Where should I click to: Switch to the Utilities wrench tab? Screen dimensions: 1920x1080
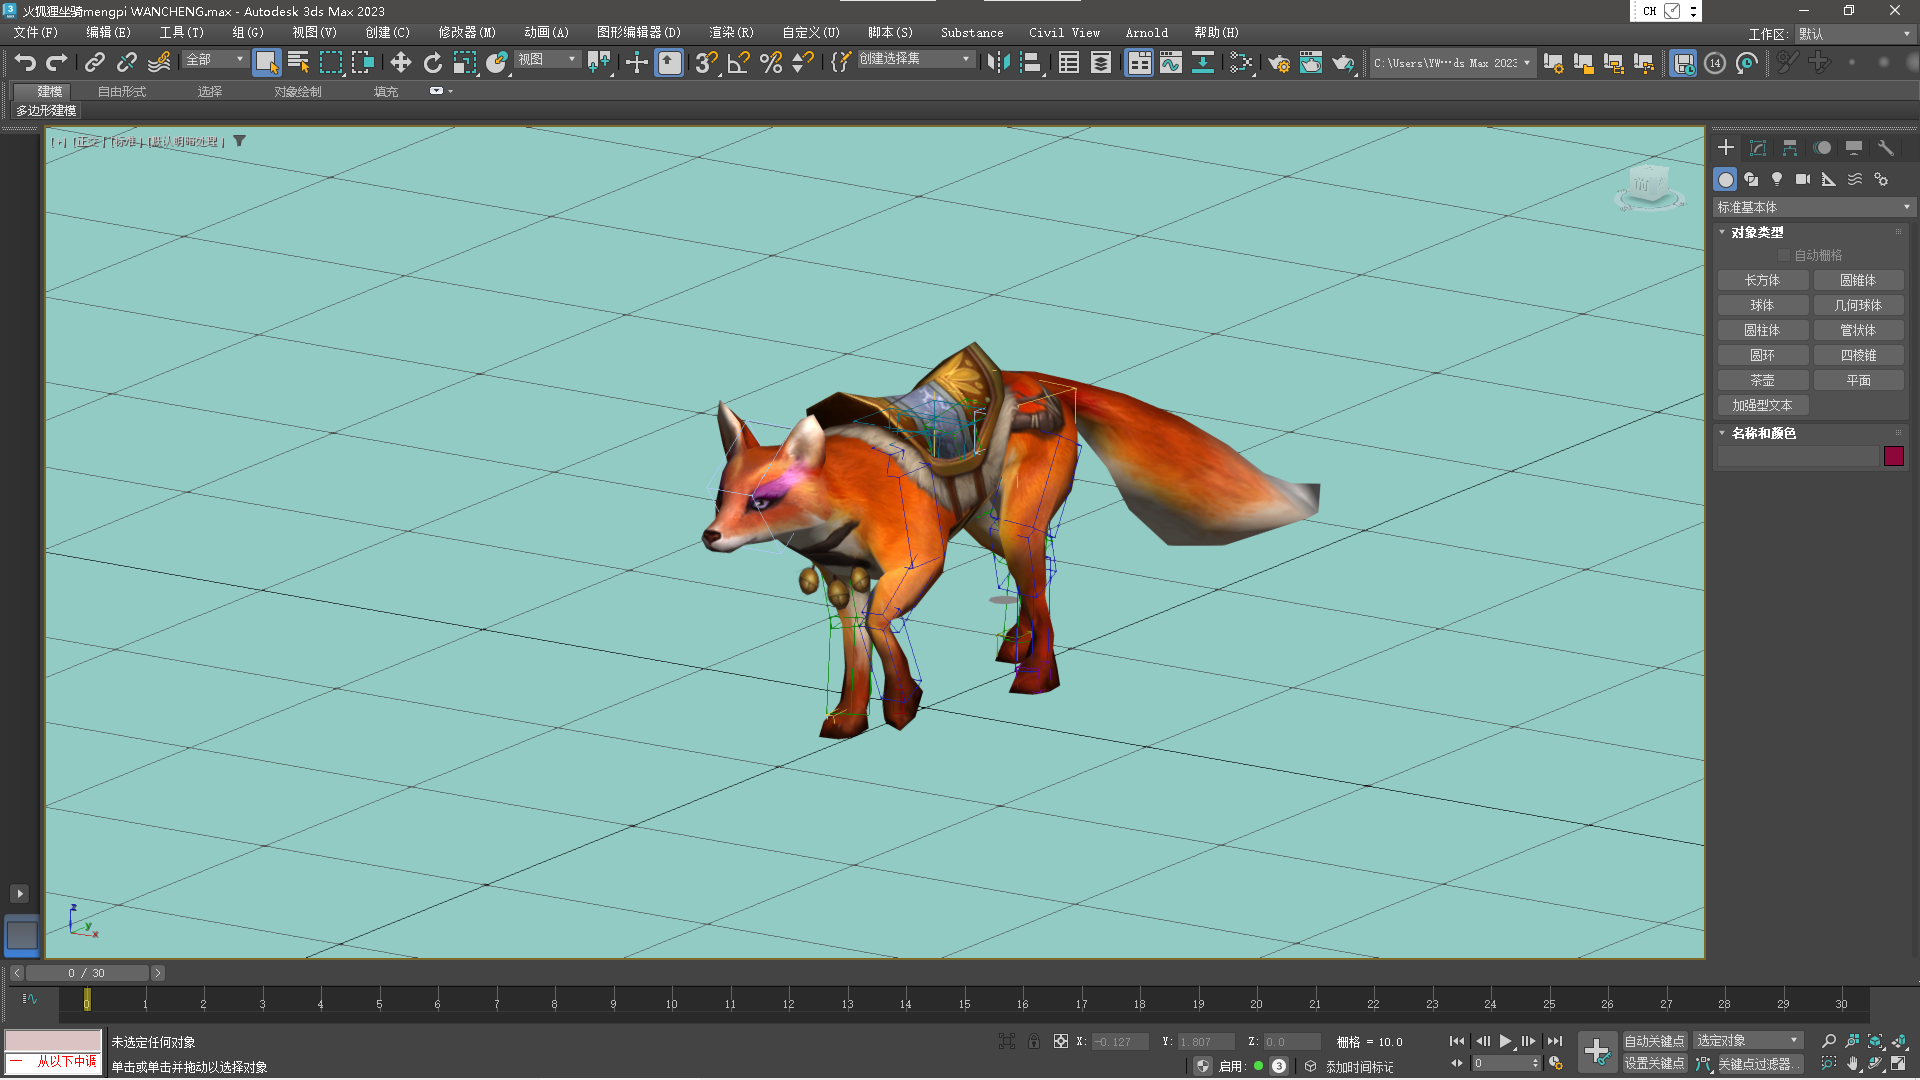[1886, 148]
